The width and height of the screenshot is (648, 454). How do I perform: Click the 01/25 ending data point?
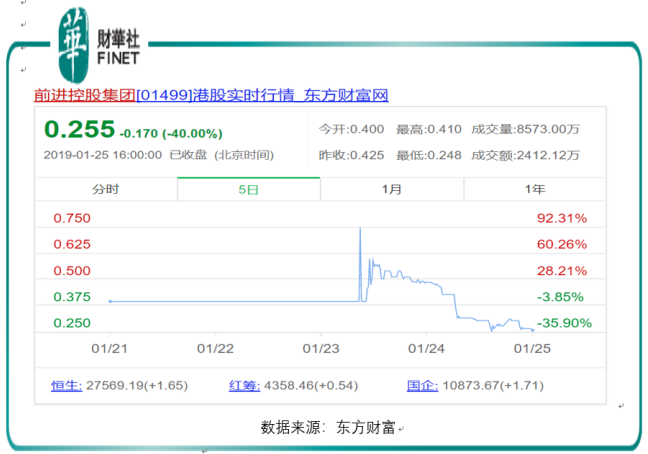tap(533, 330)
